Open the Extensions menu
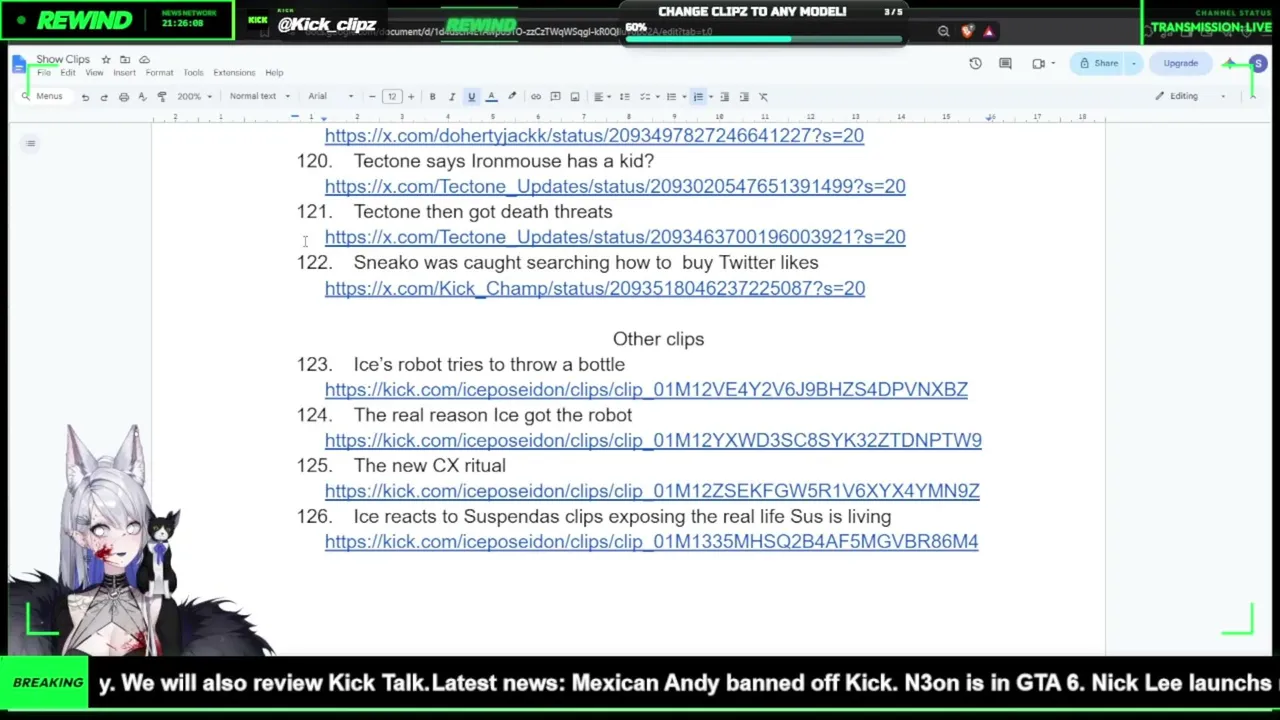Viewport: 1280px width, 720px height. [234, 73]
